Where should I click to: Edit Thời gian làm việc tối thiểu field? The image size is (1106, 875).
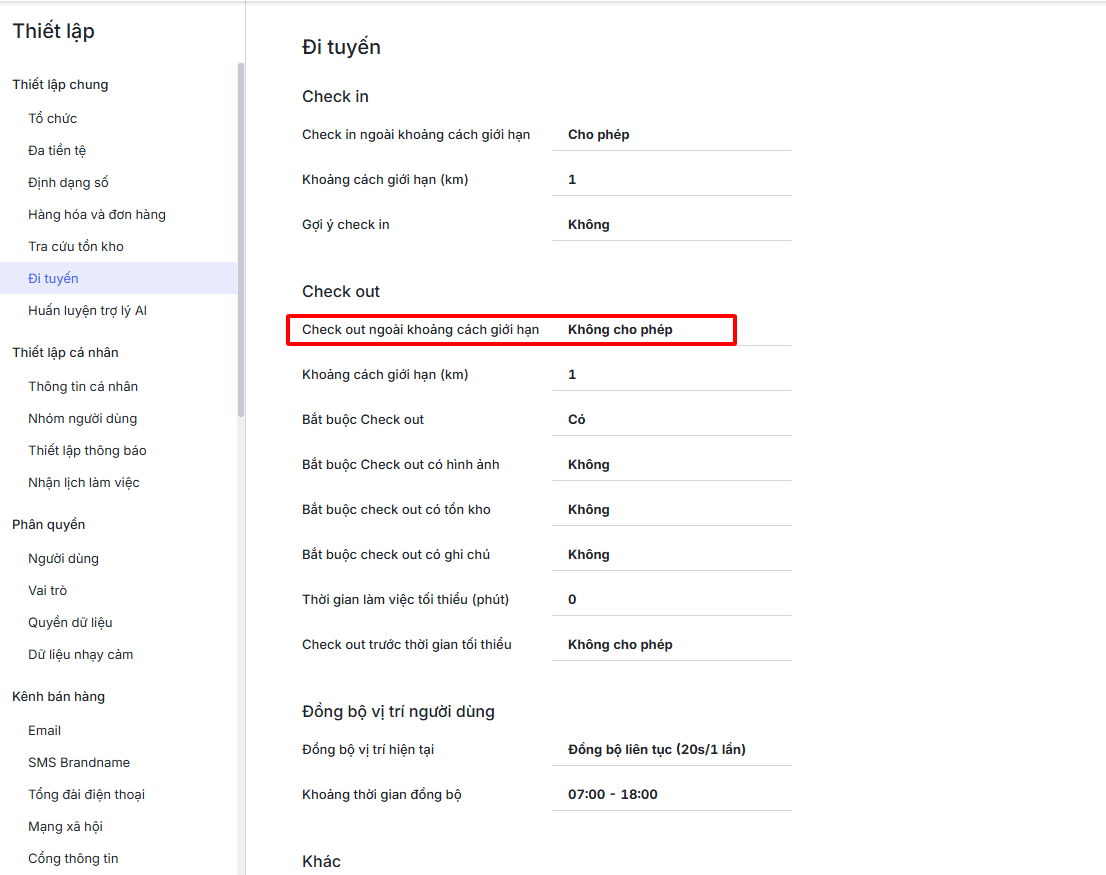(x=671, y=600)
